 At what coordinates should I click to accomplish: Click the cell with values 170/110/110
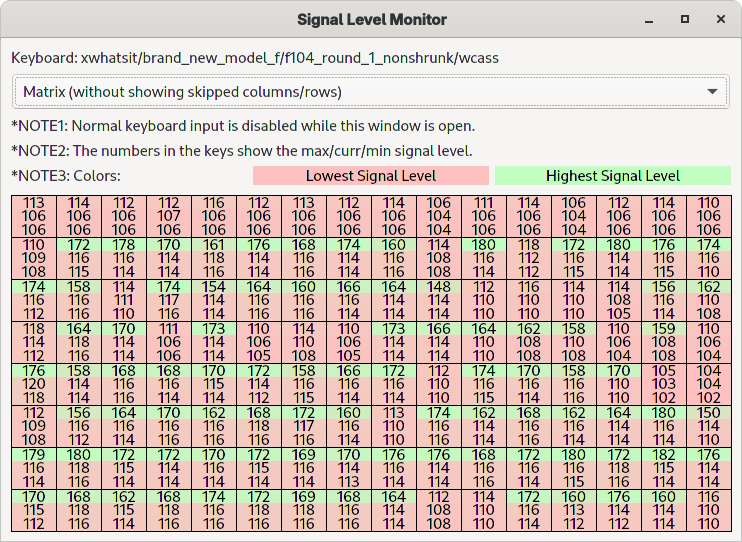[x=619, y=384]
